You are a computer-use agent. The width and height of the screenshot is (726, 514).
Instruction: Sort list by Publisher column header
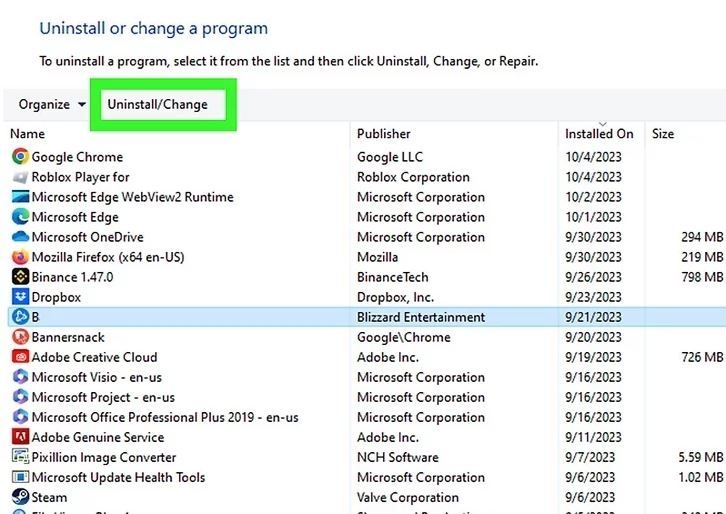pos(383,134)
